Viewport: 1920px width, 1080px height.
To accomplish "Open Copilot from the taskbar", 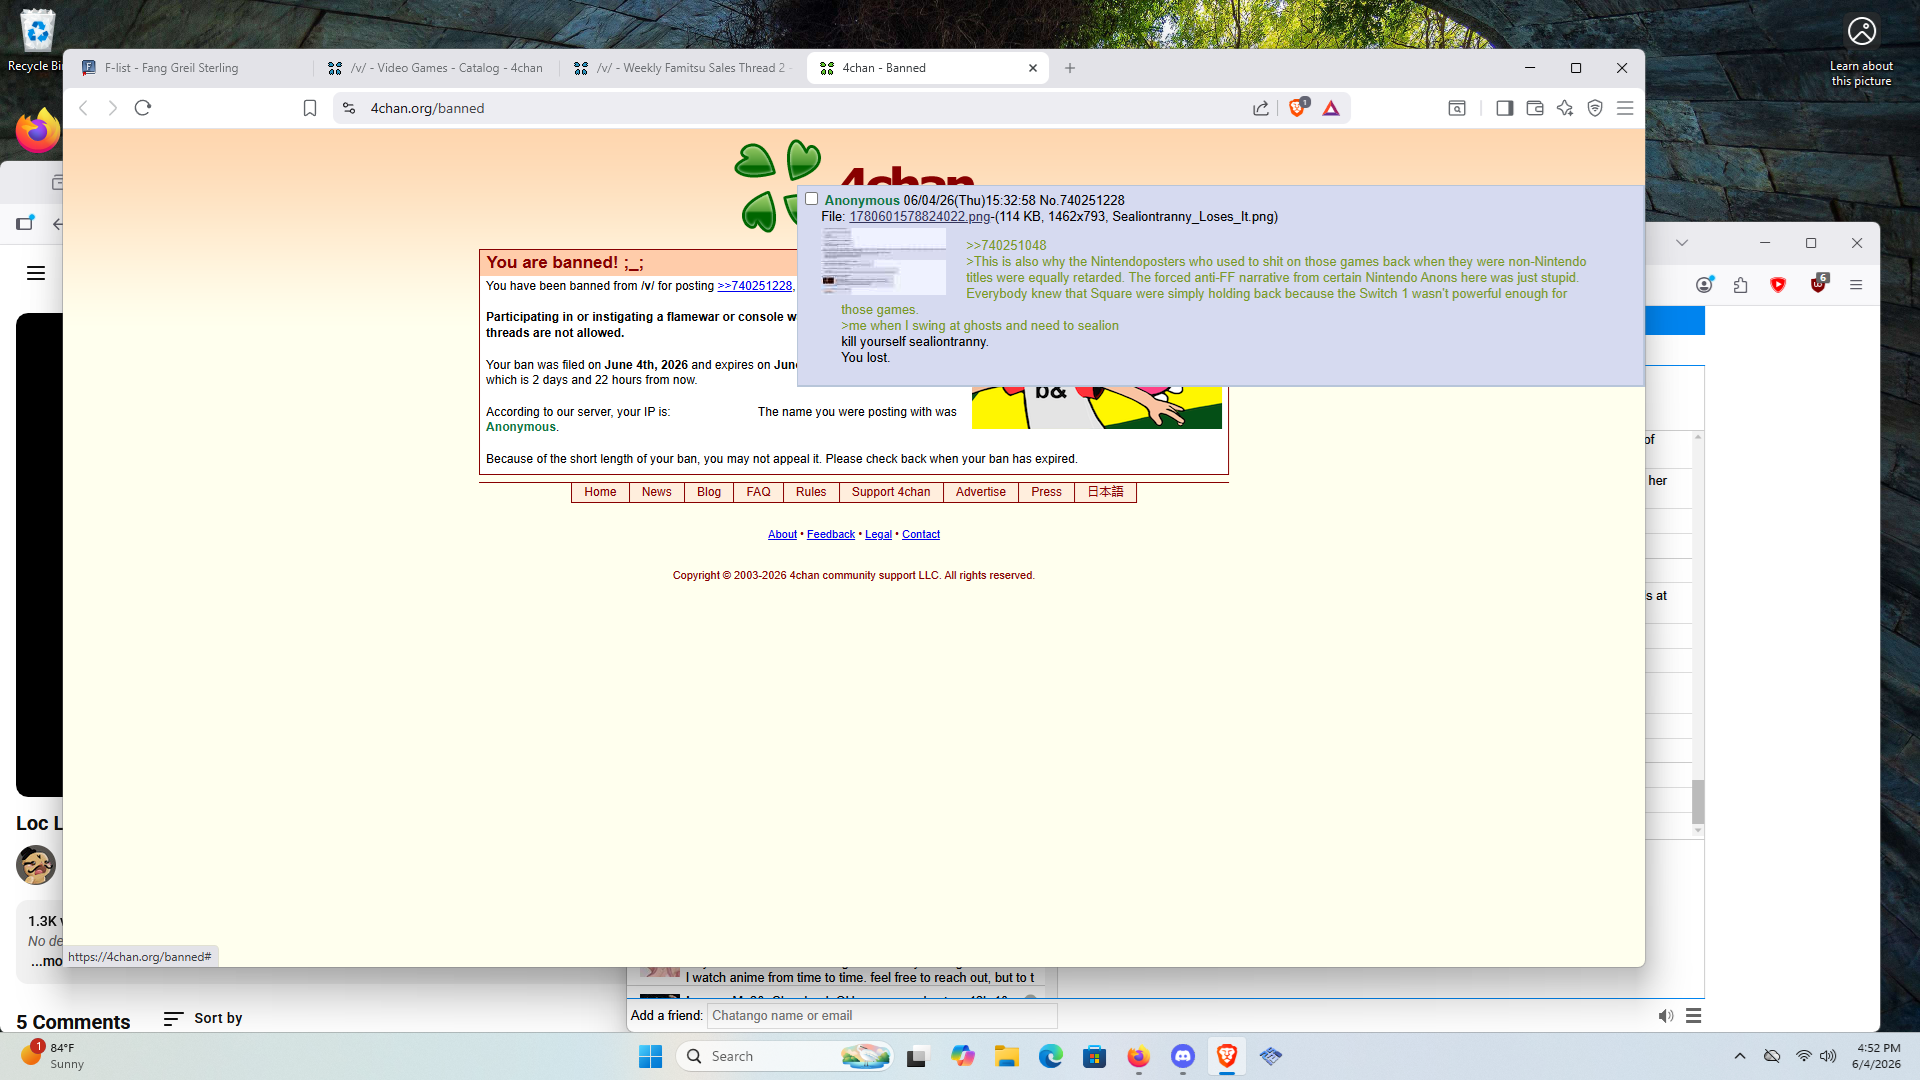I will point(962,1056).
